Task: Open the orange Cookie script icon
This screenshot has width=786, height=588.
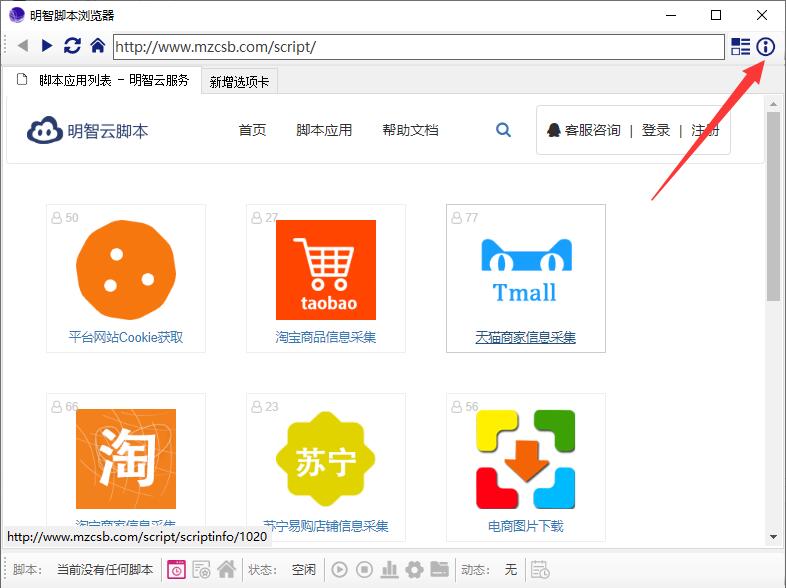Action: [126, 270]
